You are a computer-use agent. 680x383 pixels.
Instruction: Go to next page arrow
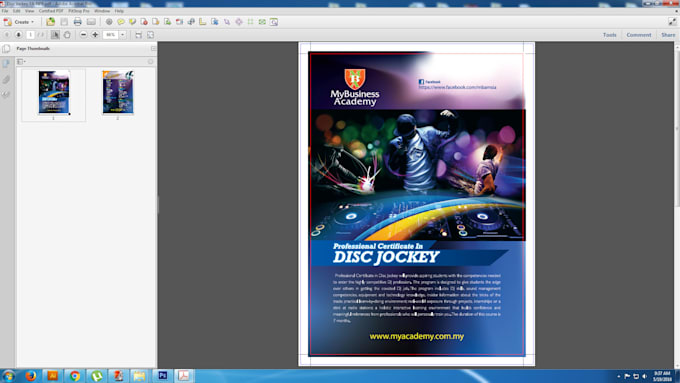(18, 35)
